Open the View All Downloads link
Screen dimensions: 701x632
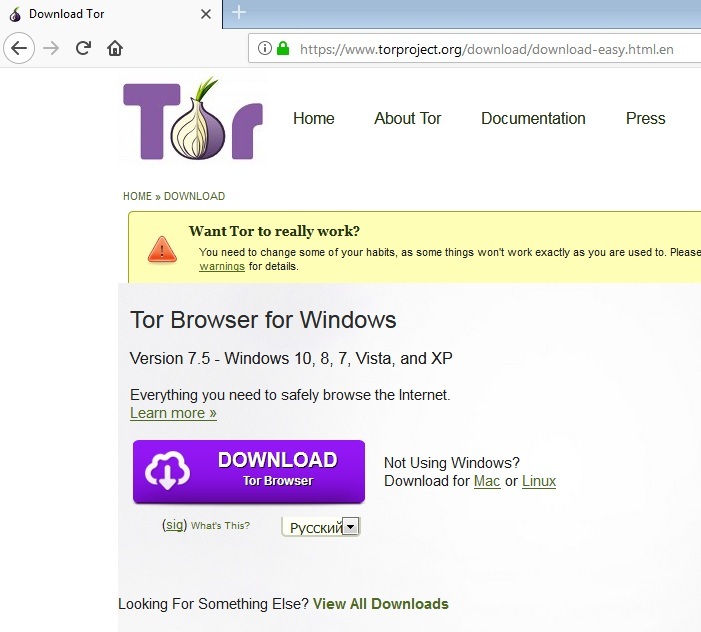(380, 604)
